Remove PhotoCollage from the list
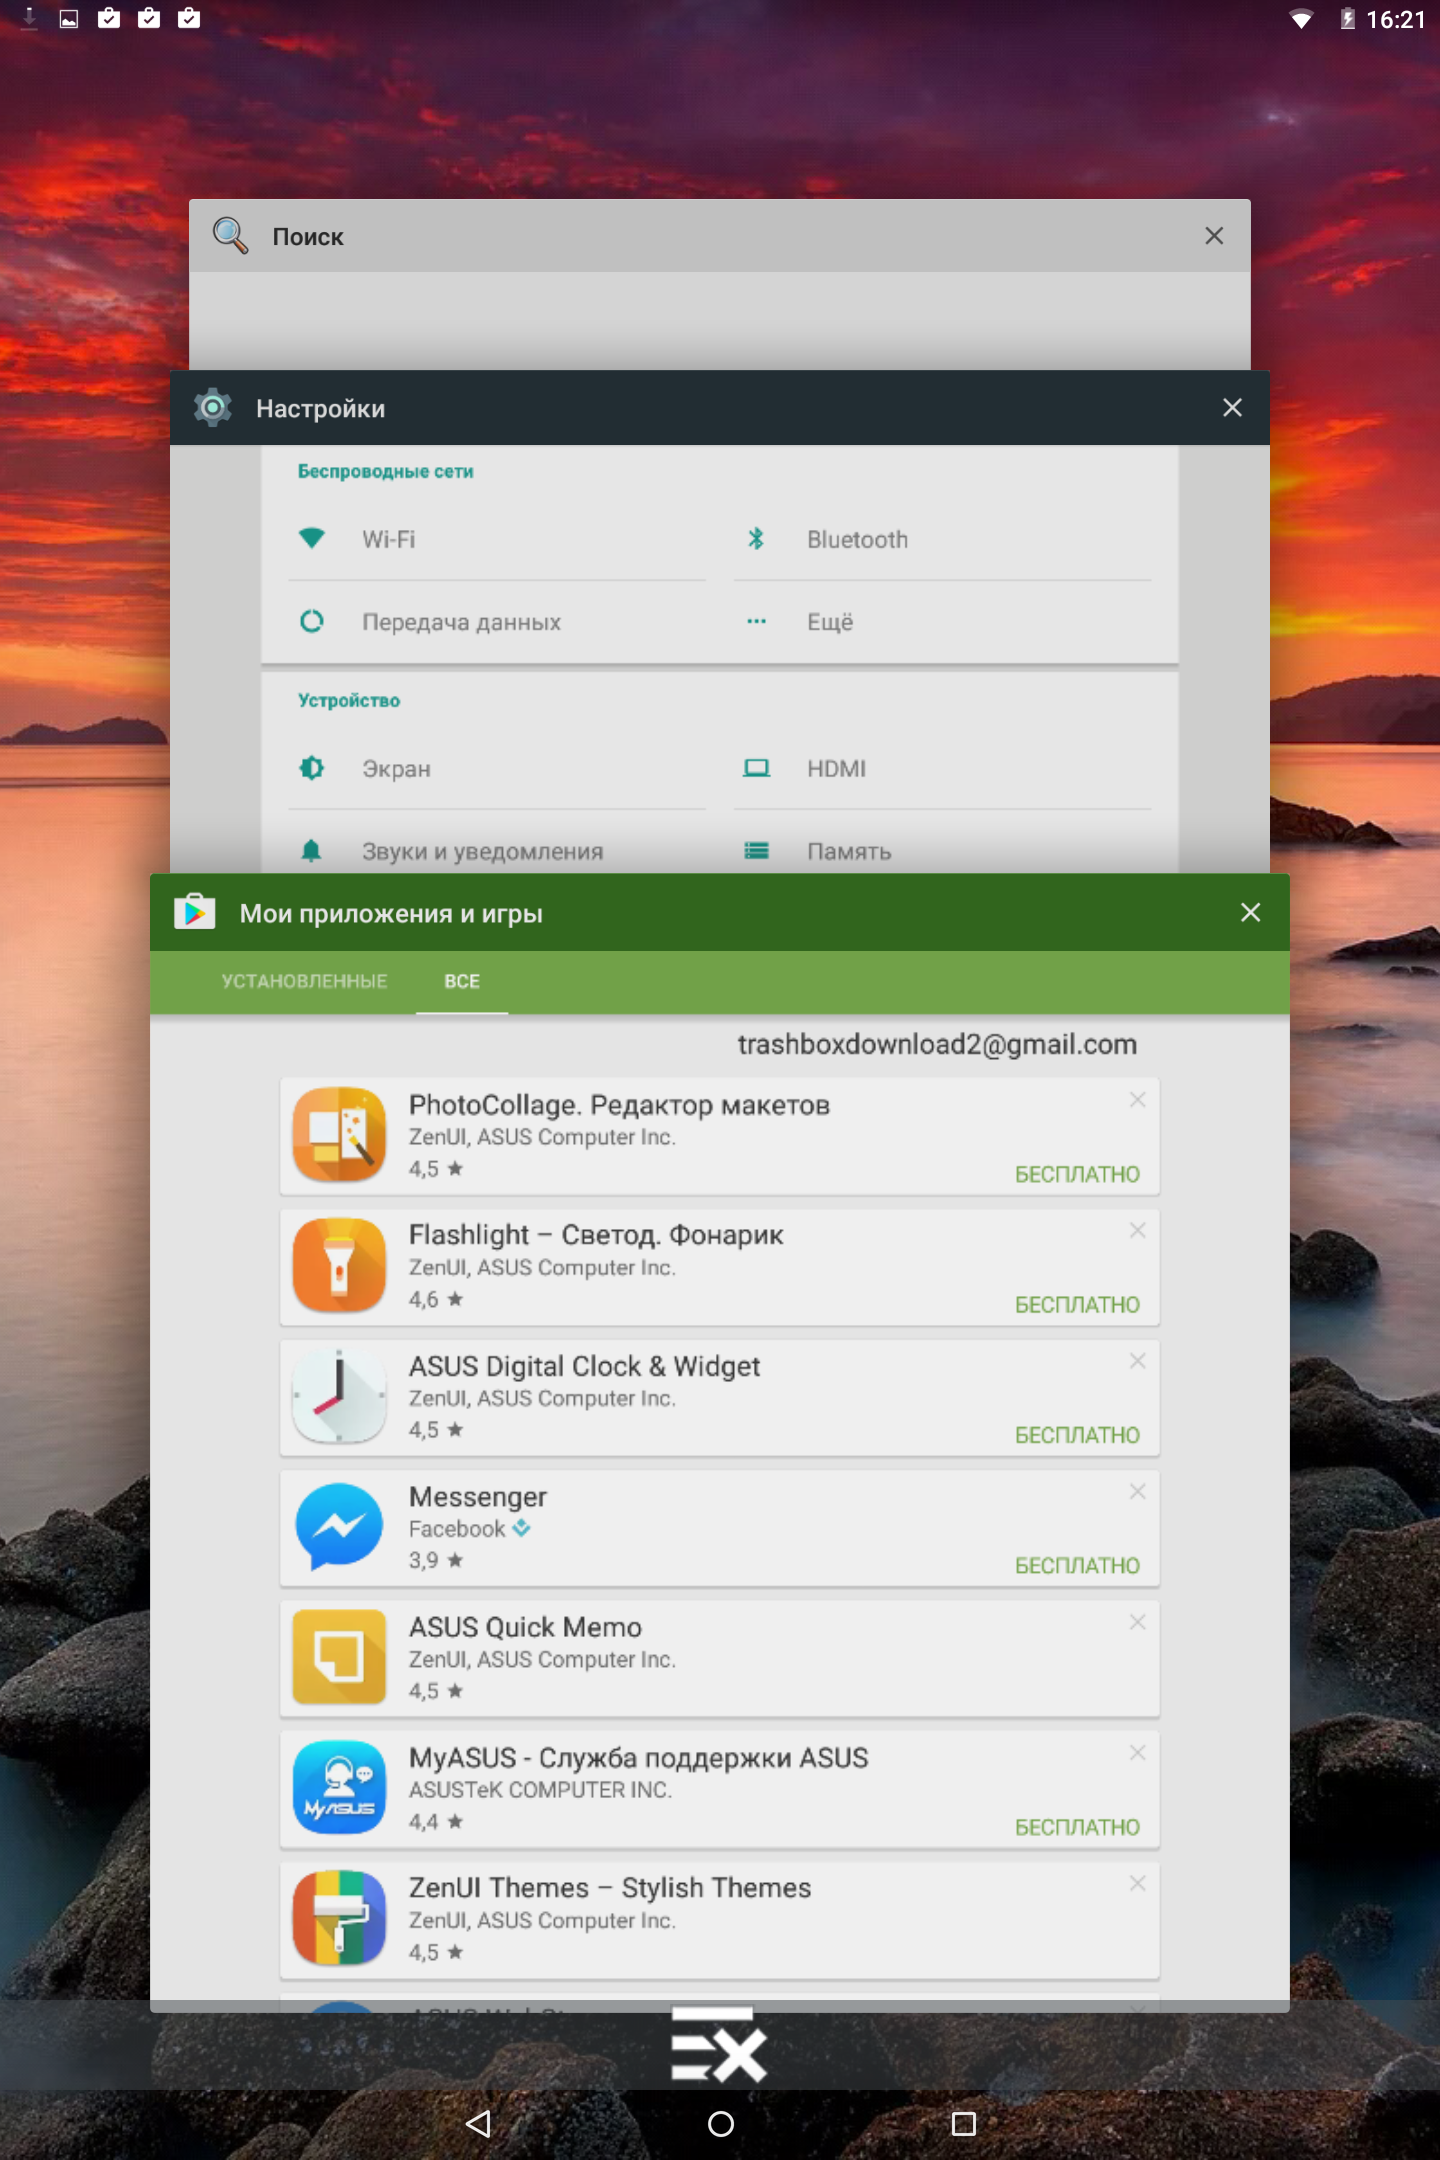Image resolution: width=1440 pixels, height=2160 pixels. (x=1137, y=1100)
